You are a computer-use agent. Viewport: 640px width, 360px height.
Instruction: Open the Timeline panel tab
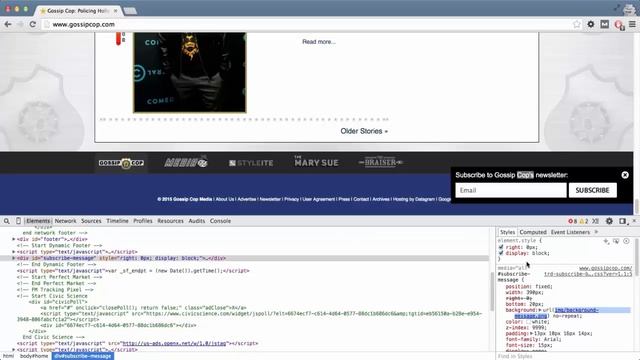click(117, 221)
